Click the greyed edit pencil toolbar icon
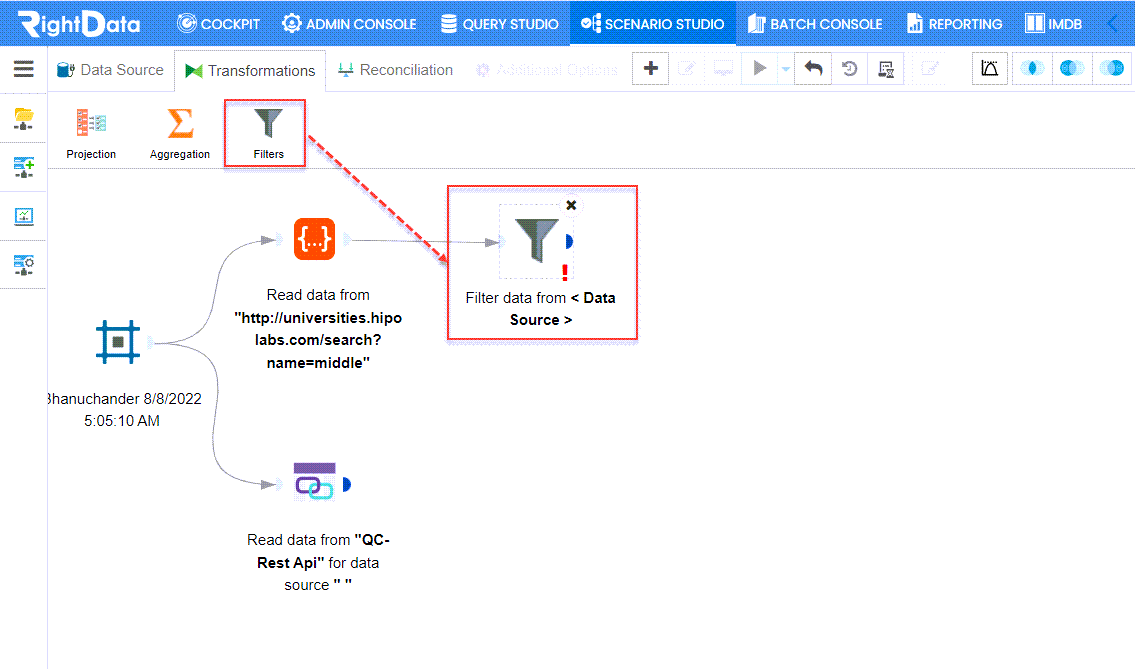The width and height of the screenshot is (1135, 669). 686,68
